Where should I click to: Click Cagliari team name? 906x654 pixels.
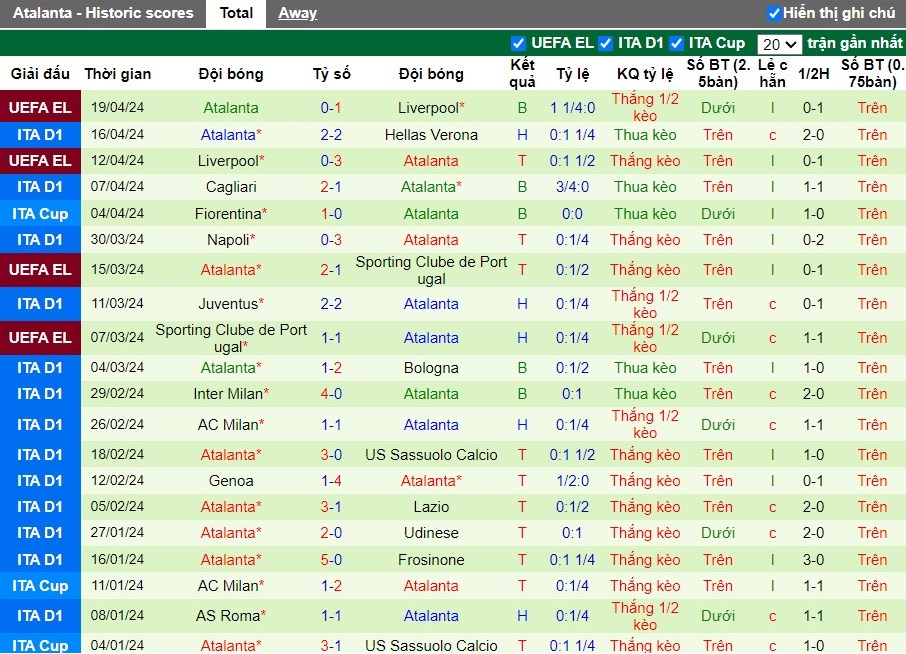[231, 187]
